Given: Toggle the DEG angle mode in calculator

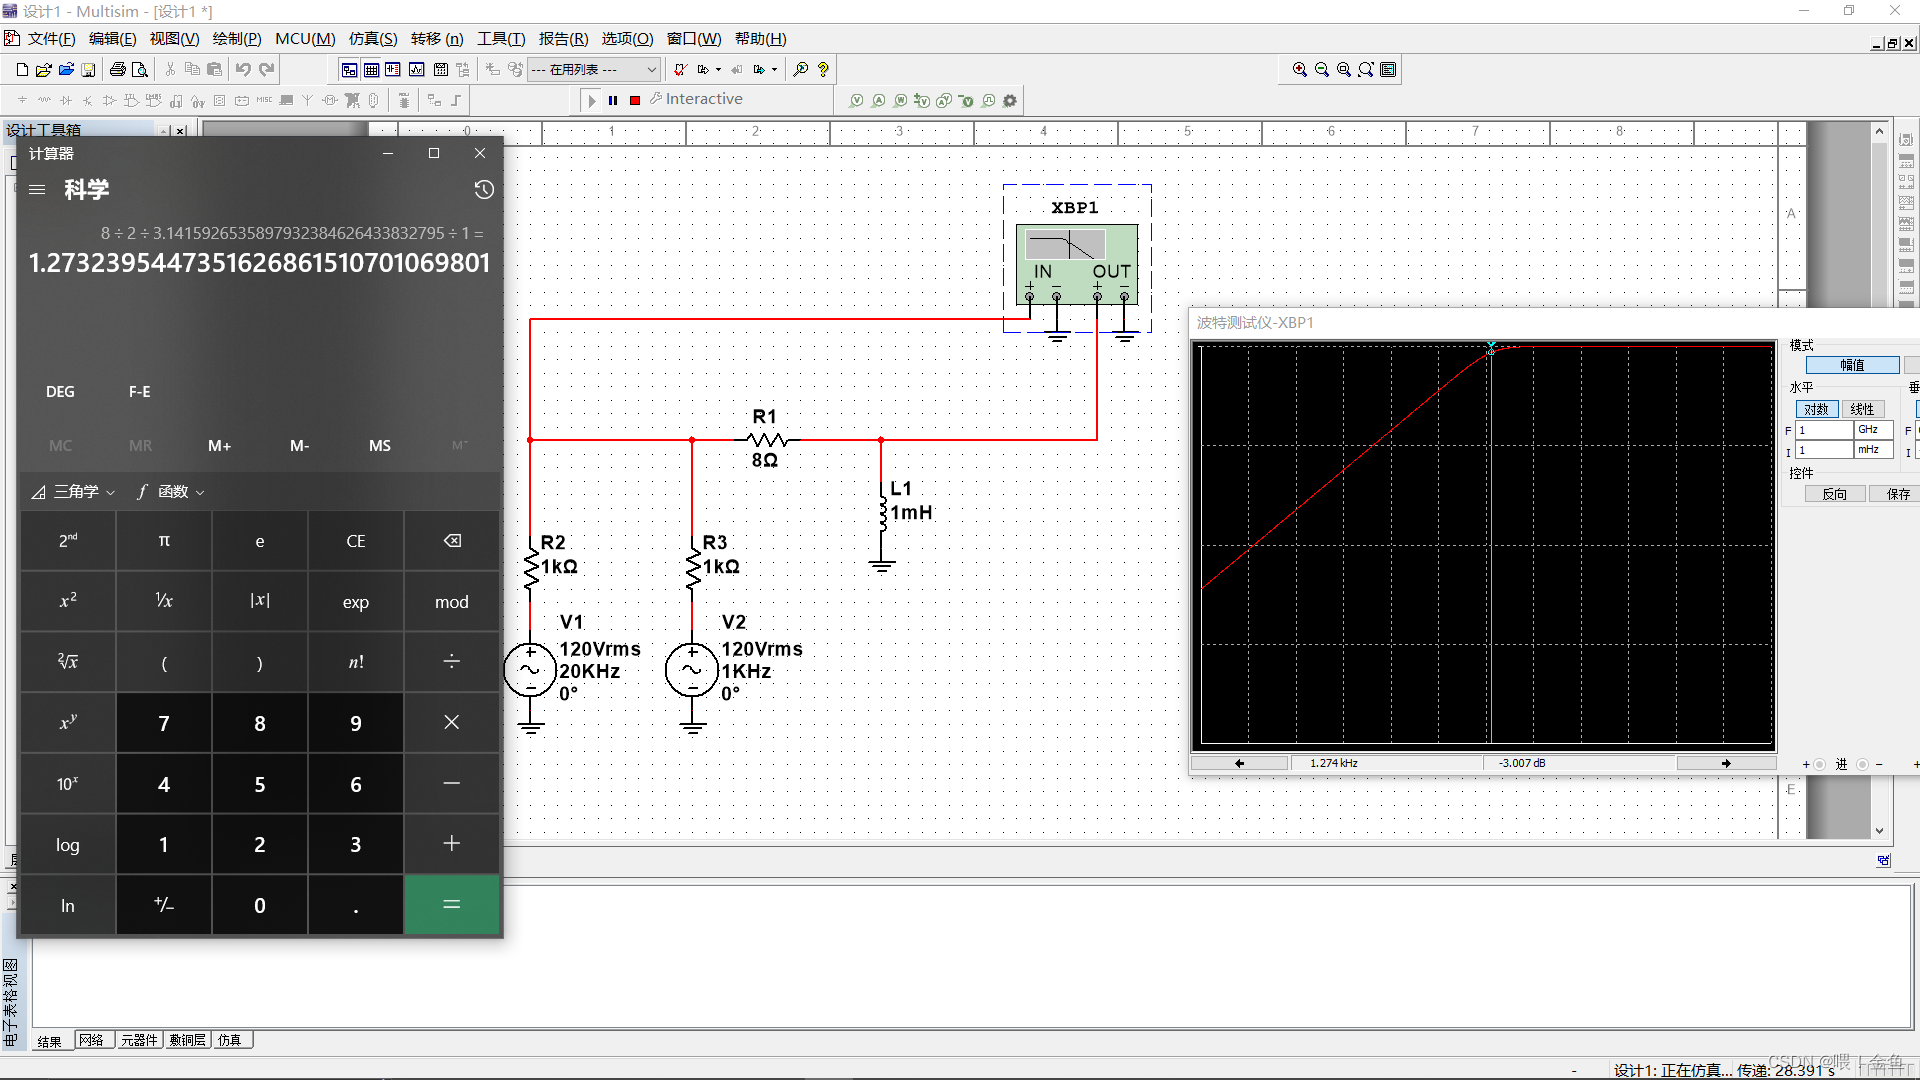Looking at the screenshot, I should coord(60,392).
